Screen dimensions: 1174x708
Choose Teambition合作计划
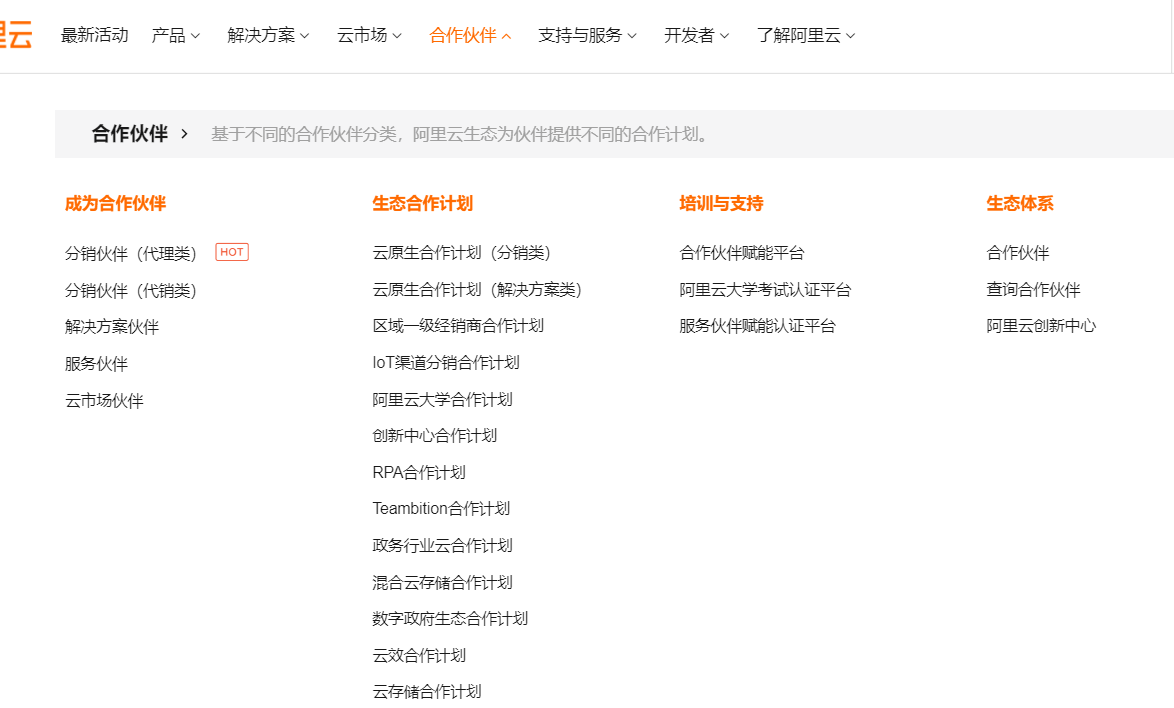(442, 508)
